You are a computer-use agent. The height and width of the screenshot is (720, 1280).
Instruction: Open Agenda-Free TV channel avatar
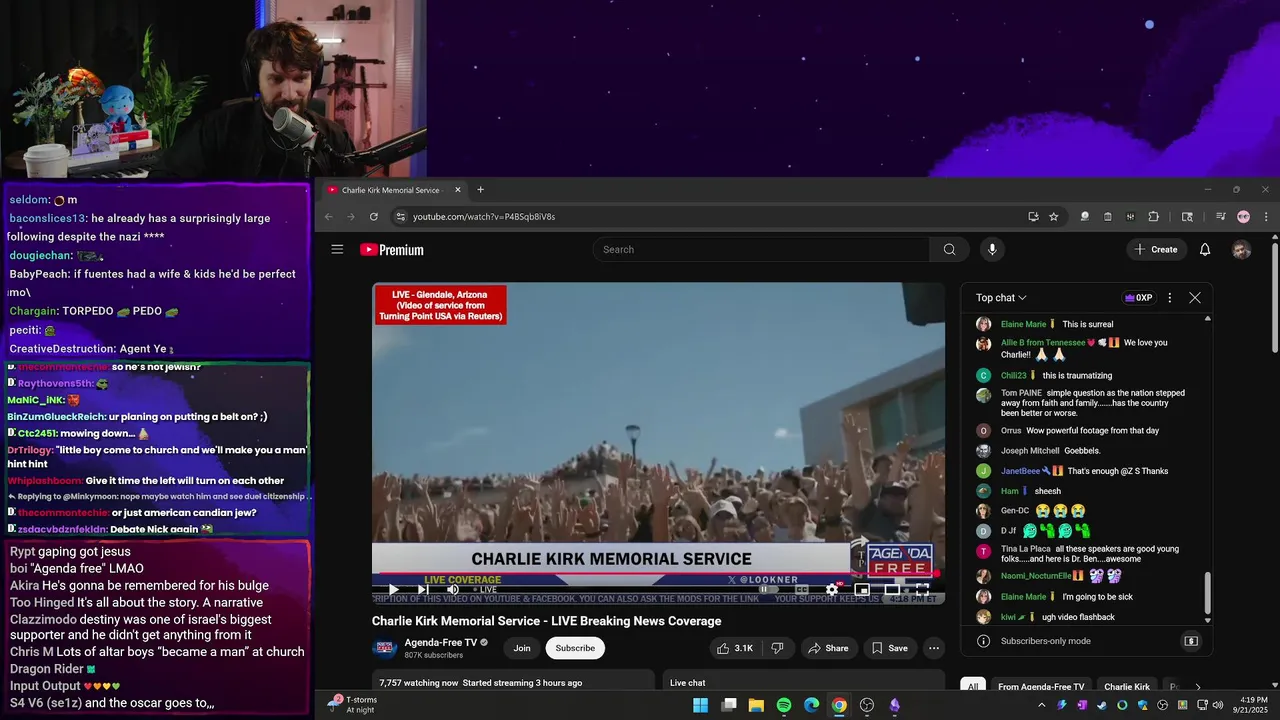point(384,648)
